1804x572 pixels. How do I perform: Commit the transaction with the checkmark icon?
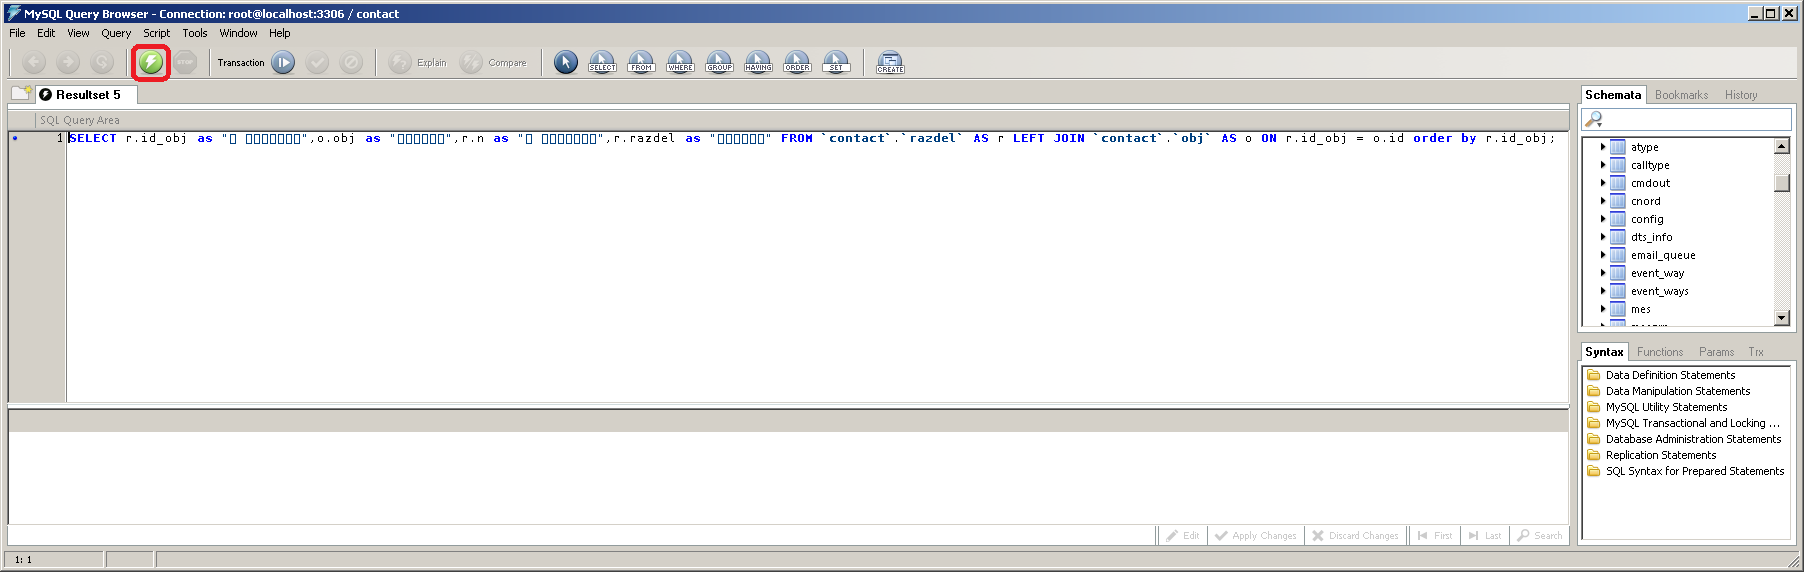point(317,63)
